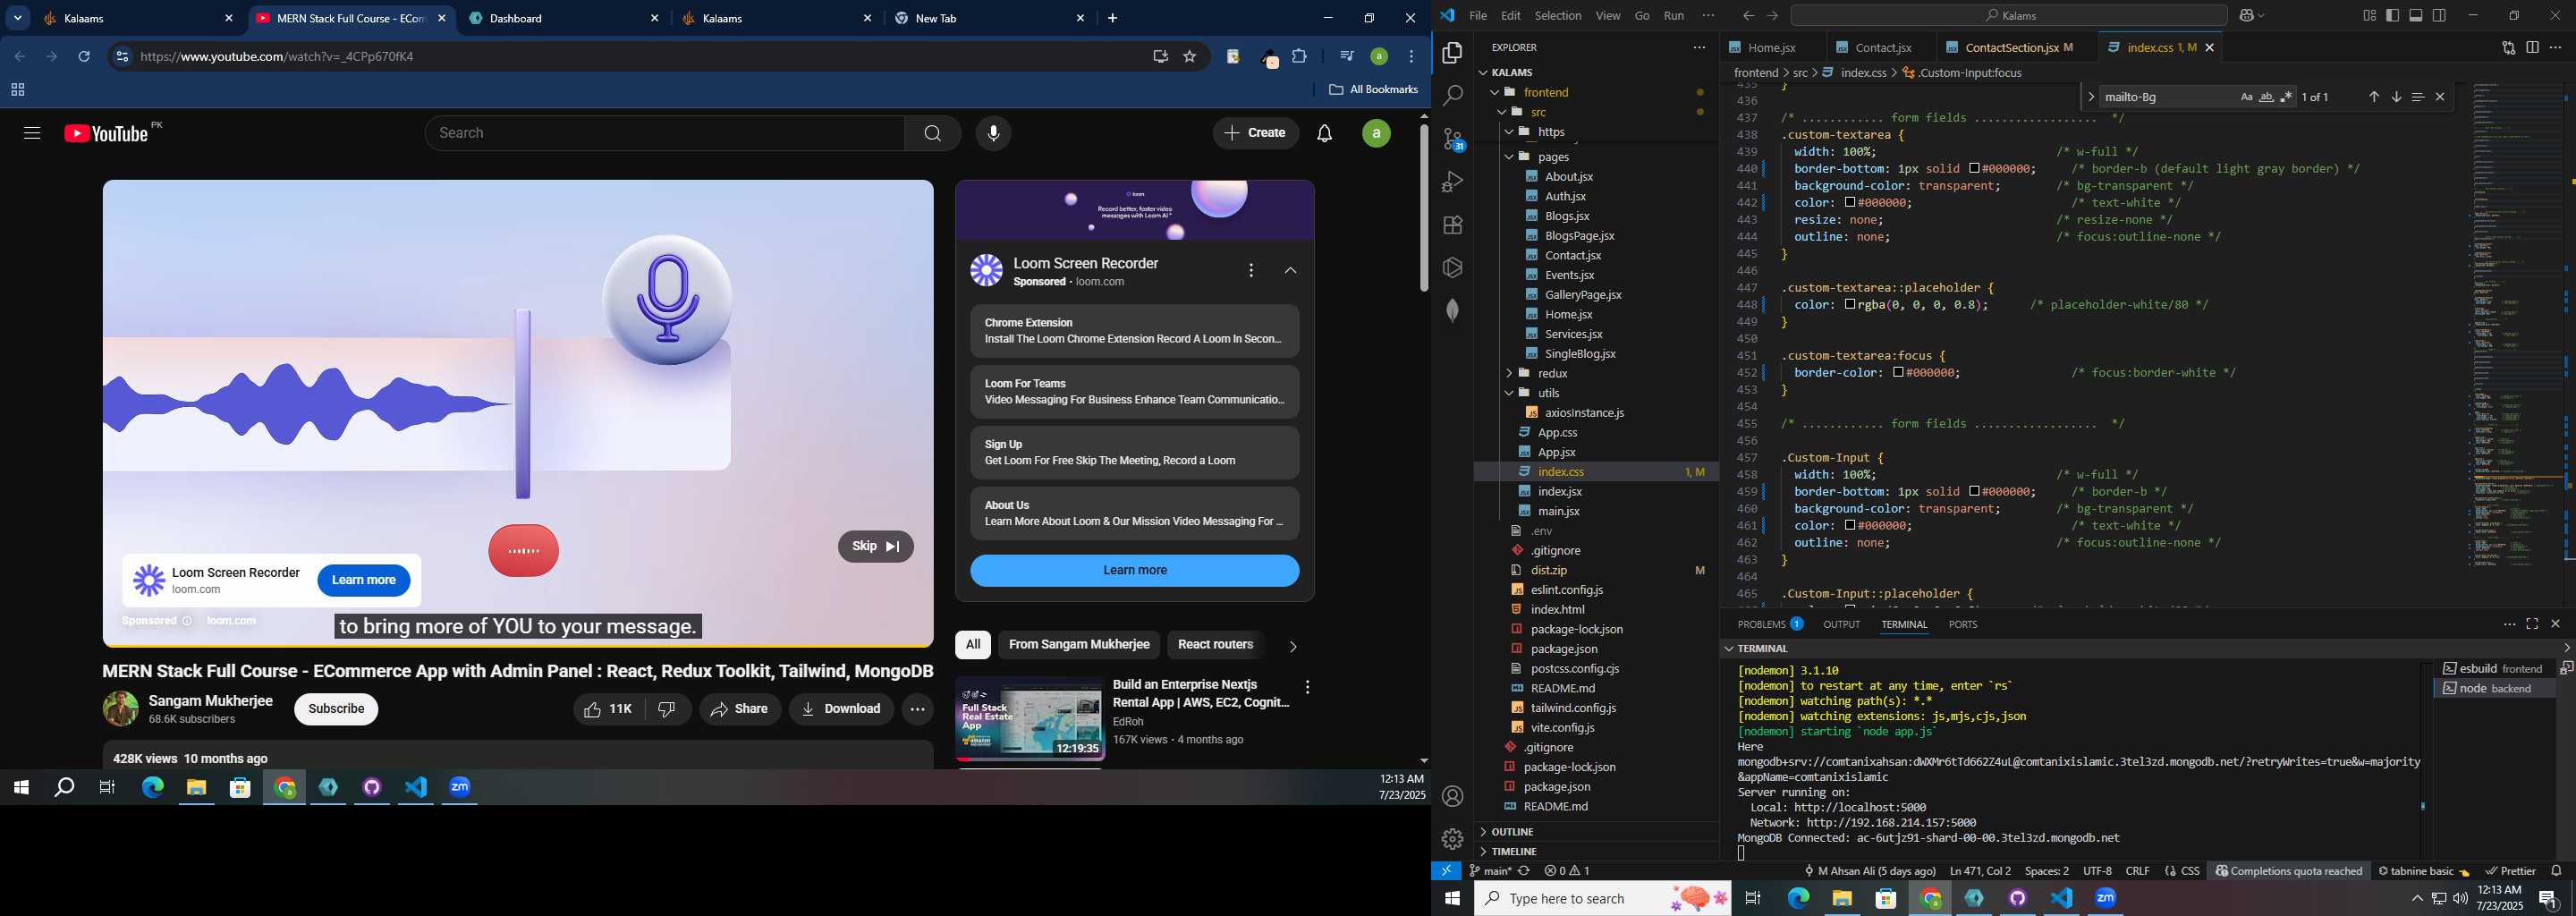Open the PORTS panel tab

point(1963,624)
